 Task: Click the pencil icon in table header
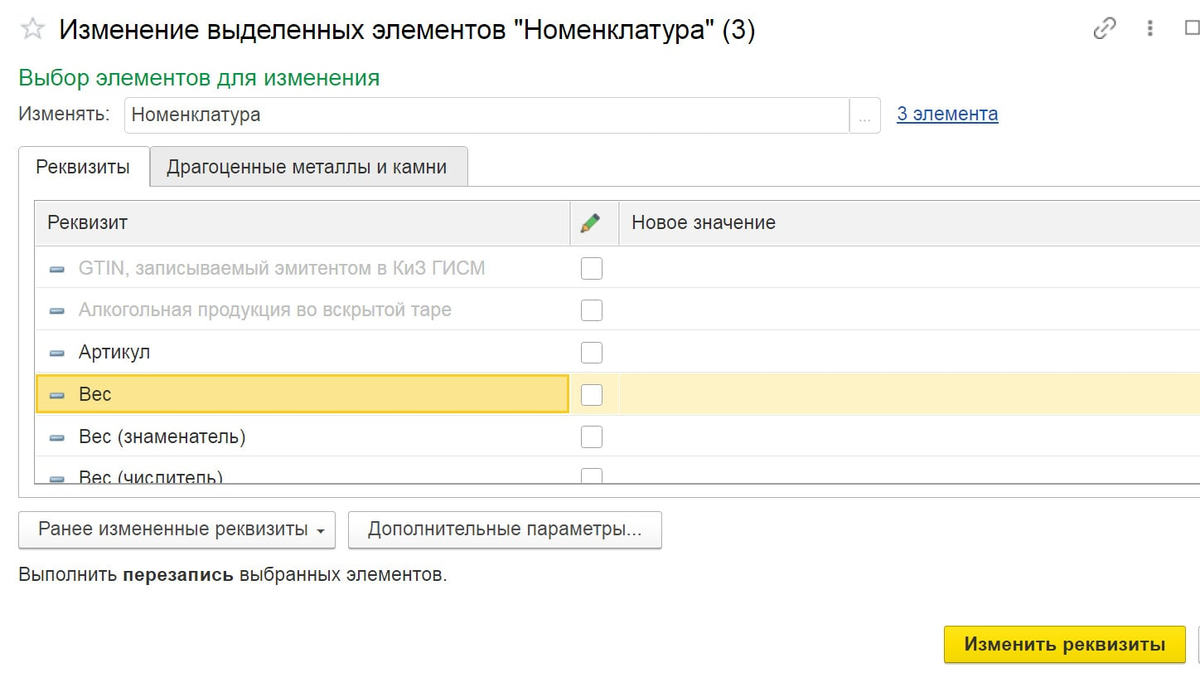coord(592,222)
